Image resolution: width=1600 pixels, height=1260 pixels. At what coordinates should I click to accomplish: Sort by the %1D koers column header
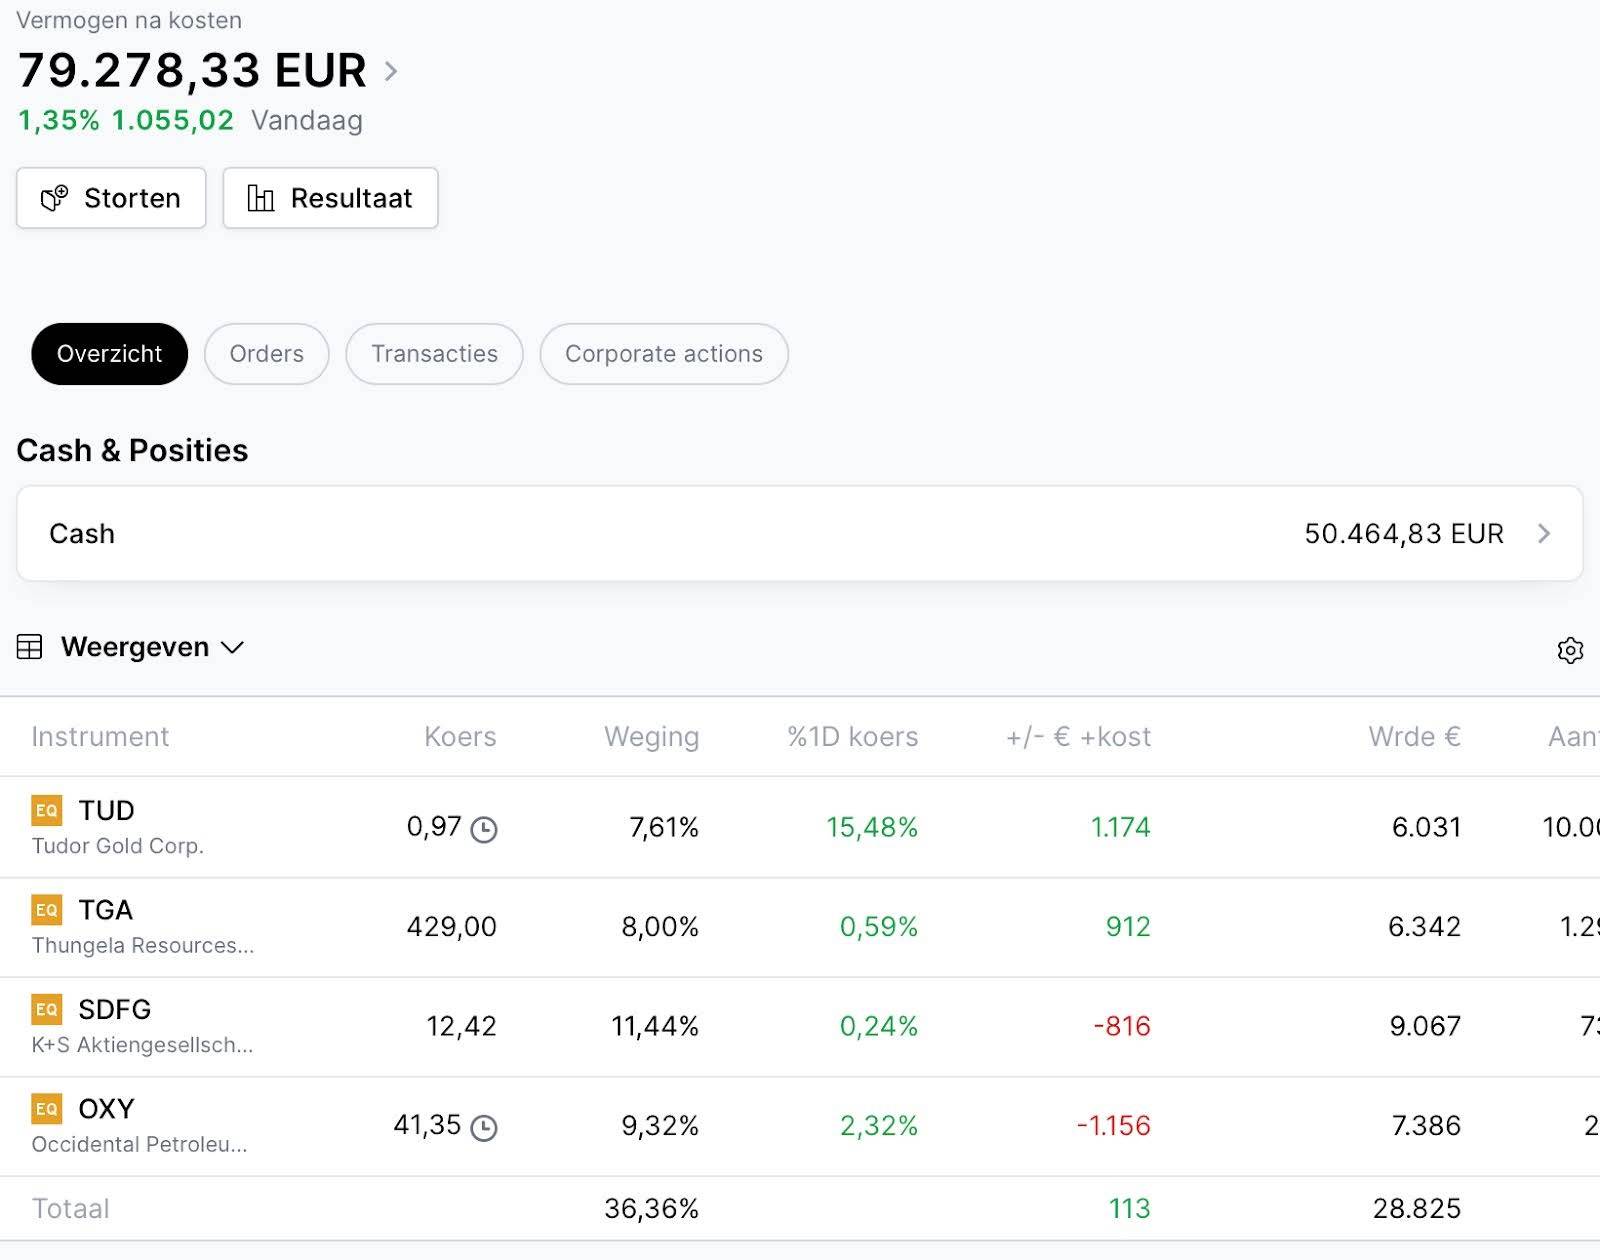pyautogui.click(x=852, y=737)
